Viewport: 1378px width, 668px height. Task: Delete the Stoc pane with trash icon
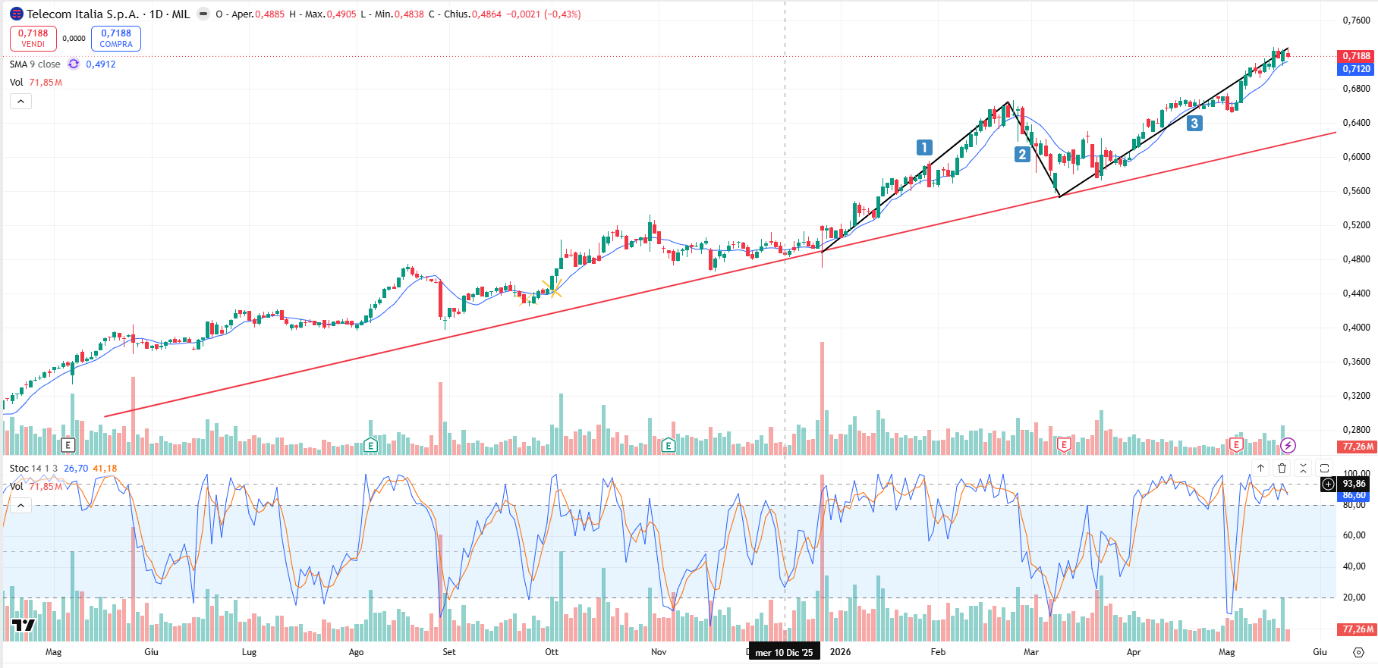pos(1282,468)
